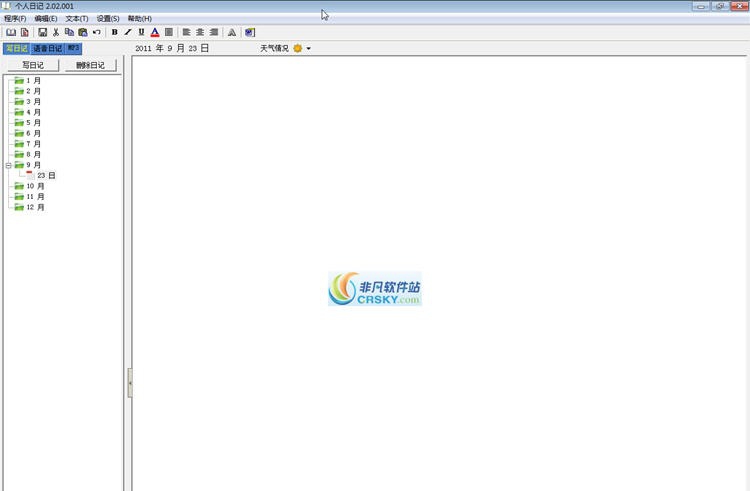Select the 1 月 folder
The image size is (750, 491).
(28, 80)
